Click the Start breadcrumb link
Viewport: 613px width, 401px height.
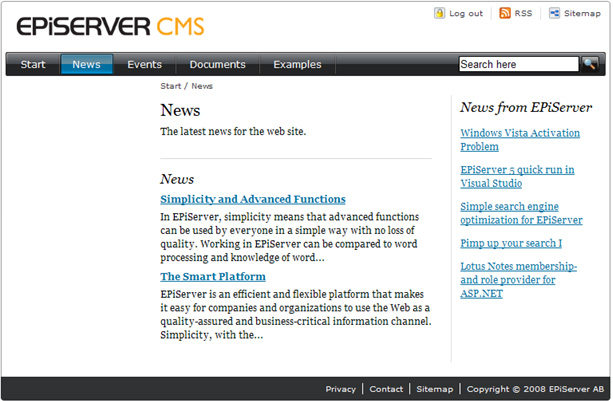point(171,86)
